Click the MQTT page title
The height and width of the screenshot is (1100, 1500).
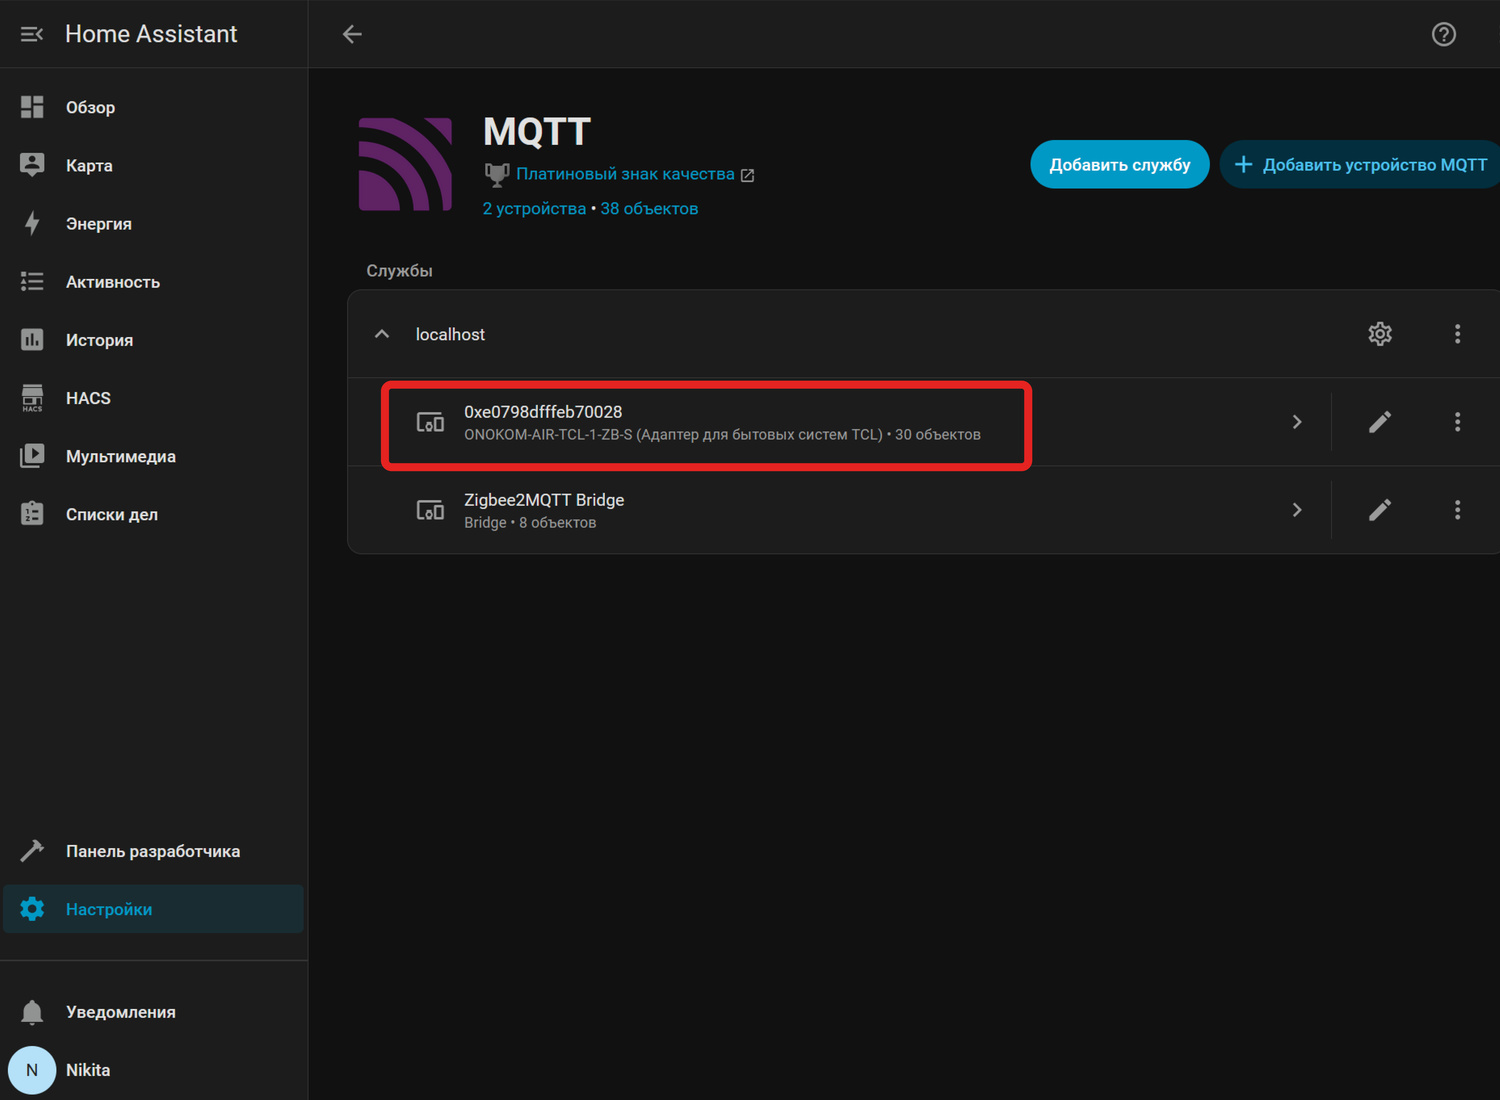[x=537, y=131]
